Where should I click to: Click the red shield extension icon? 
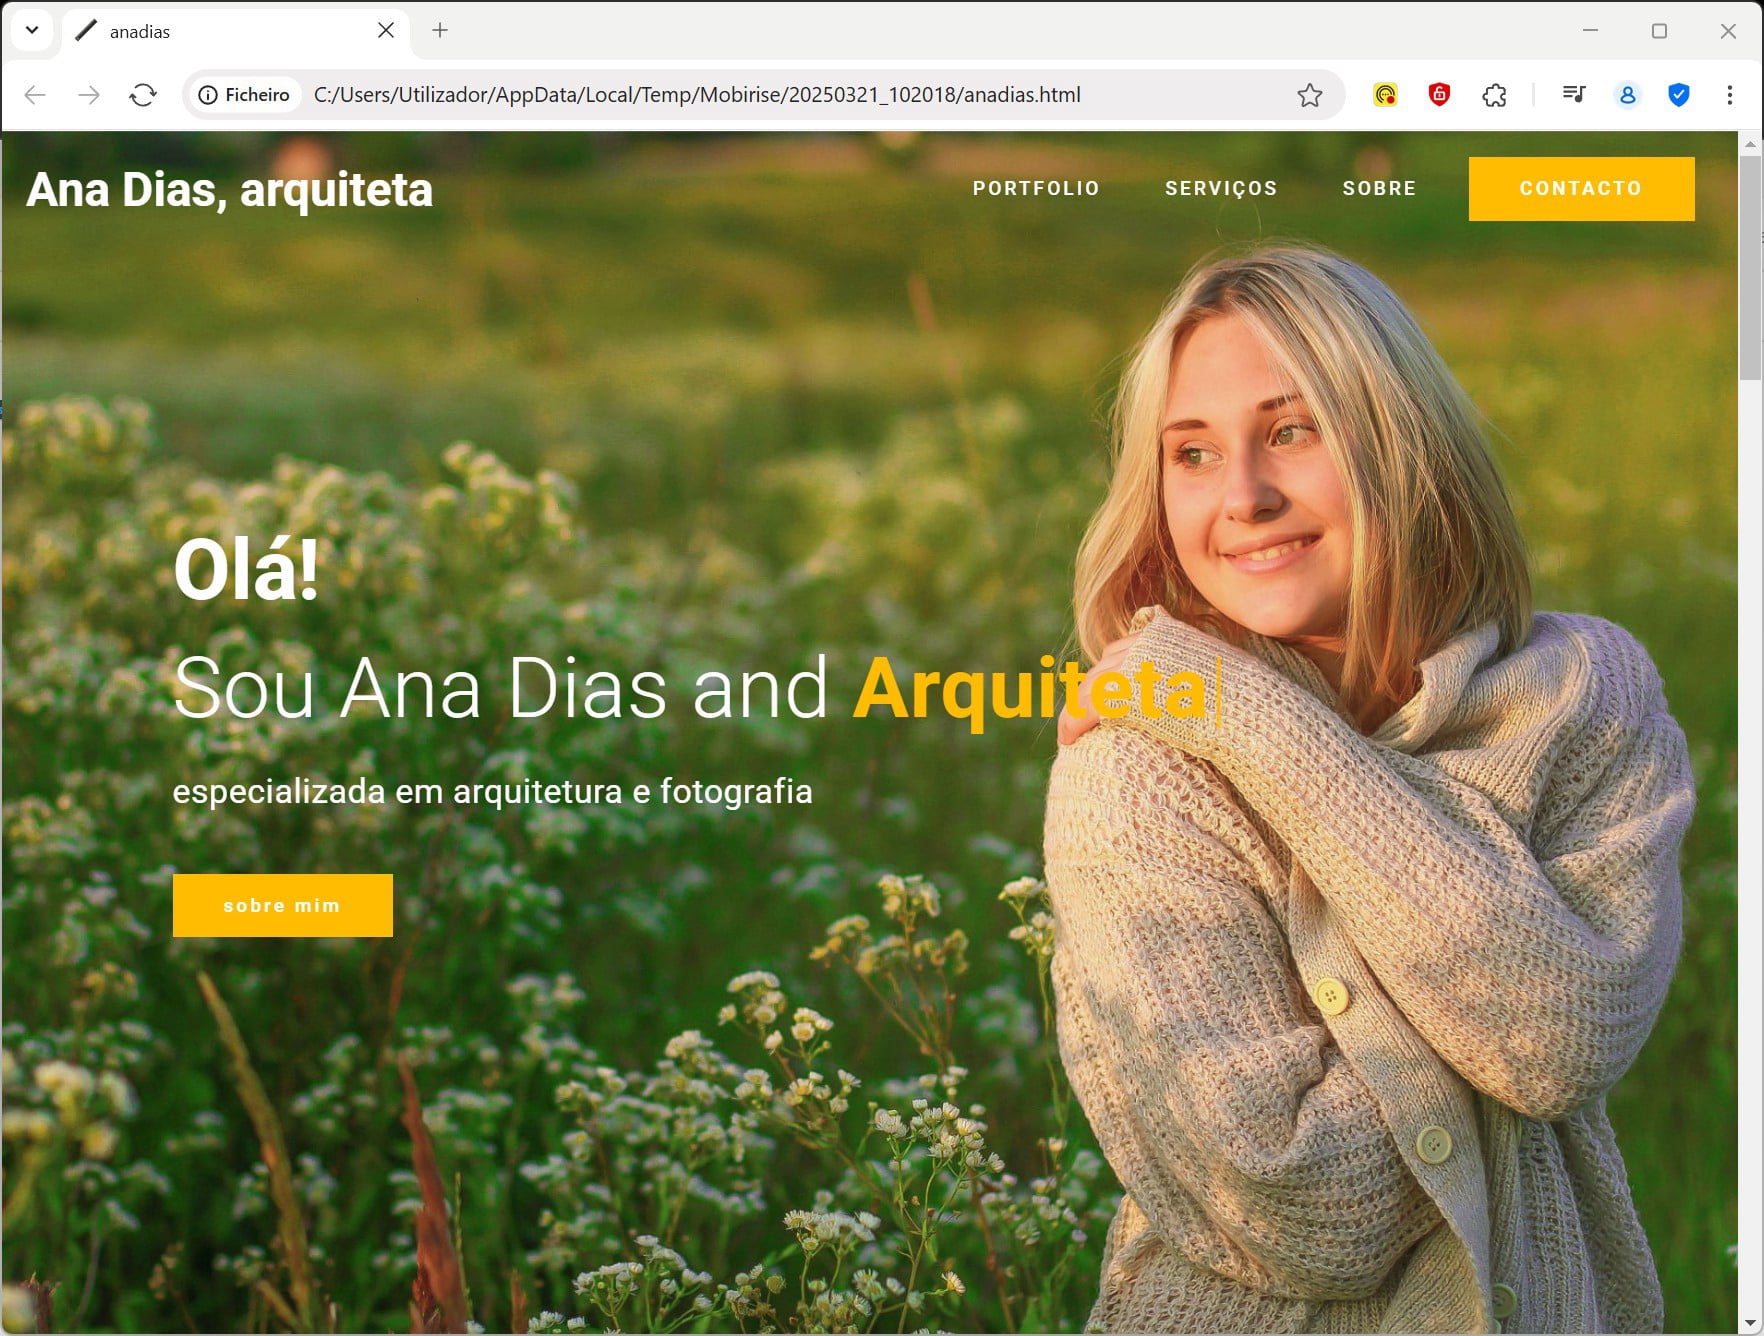(1439, 95)
